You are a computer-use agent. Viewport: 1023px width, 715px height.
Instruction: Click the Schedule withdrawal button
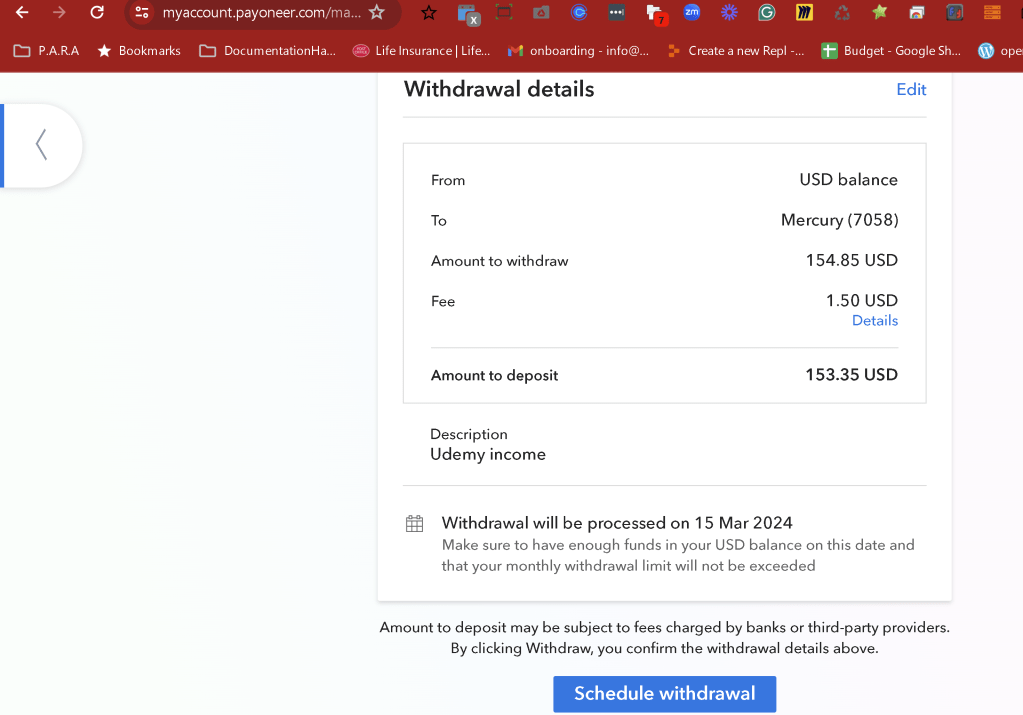664,693
